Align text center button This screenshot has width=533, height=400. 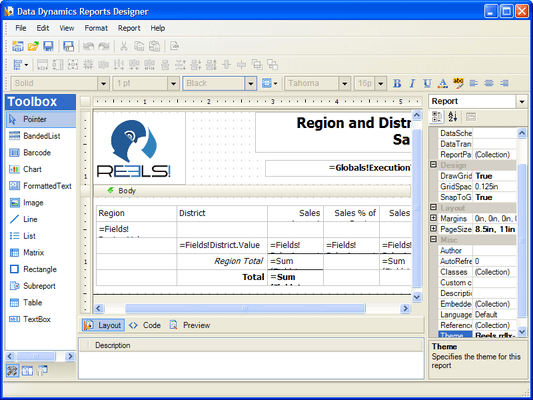(489, 83)
